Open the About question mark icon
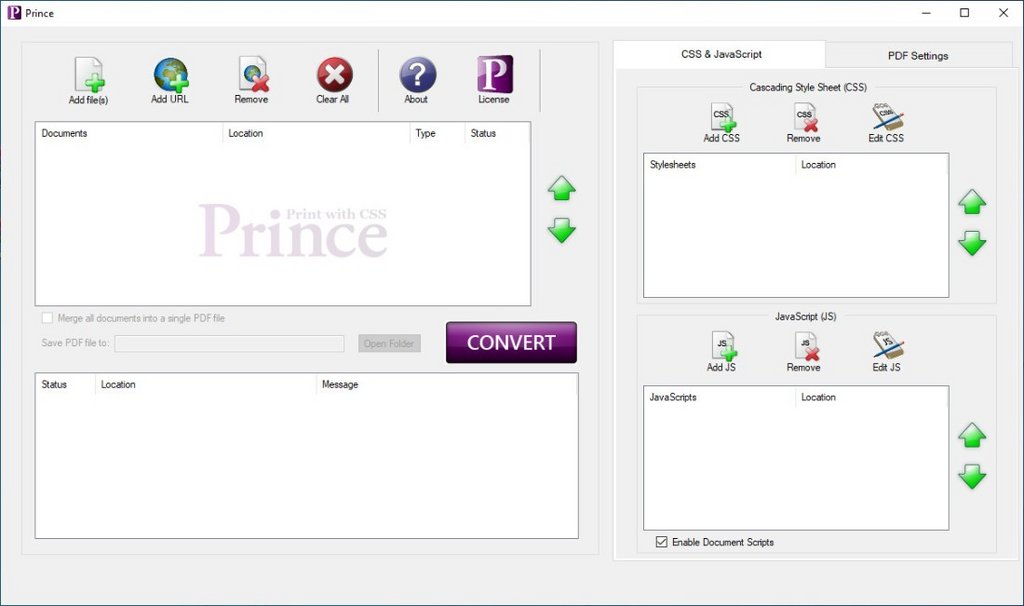1024x606 pixels. coord(417,74)
